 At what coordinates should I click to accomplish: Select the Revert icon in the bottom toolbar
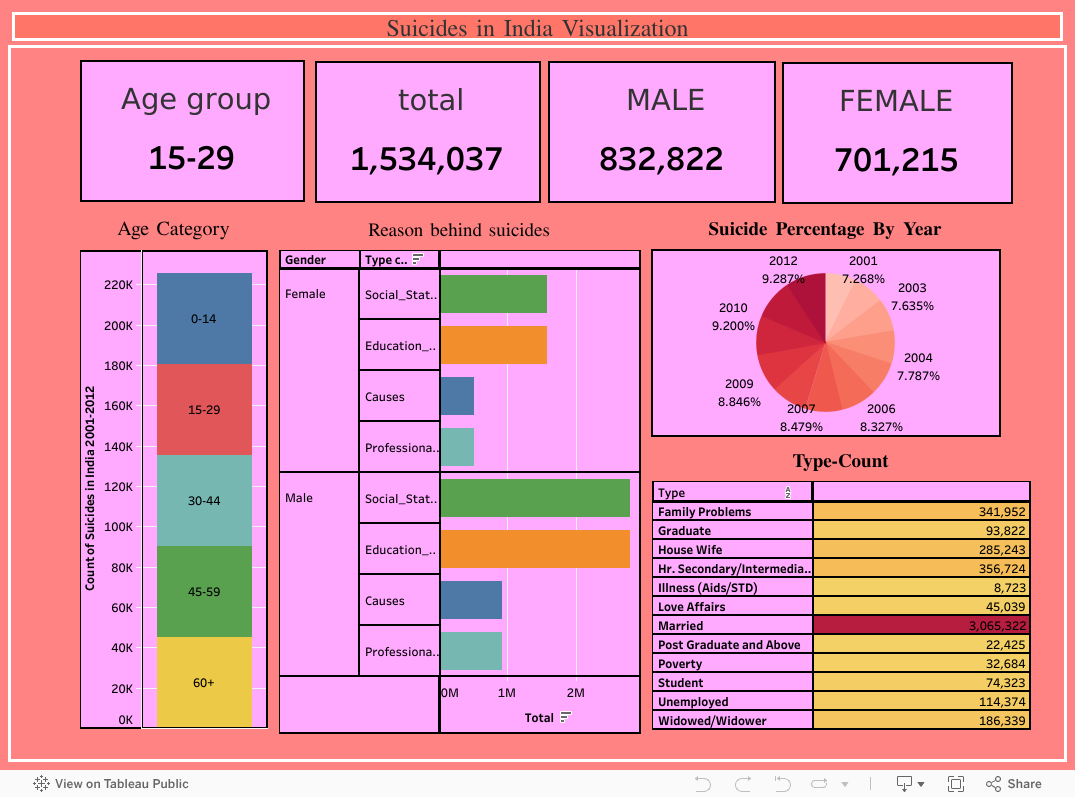pyautogui.click(x=782, y=784)
